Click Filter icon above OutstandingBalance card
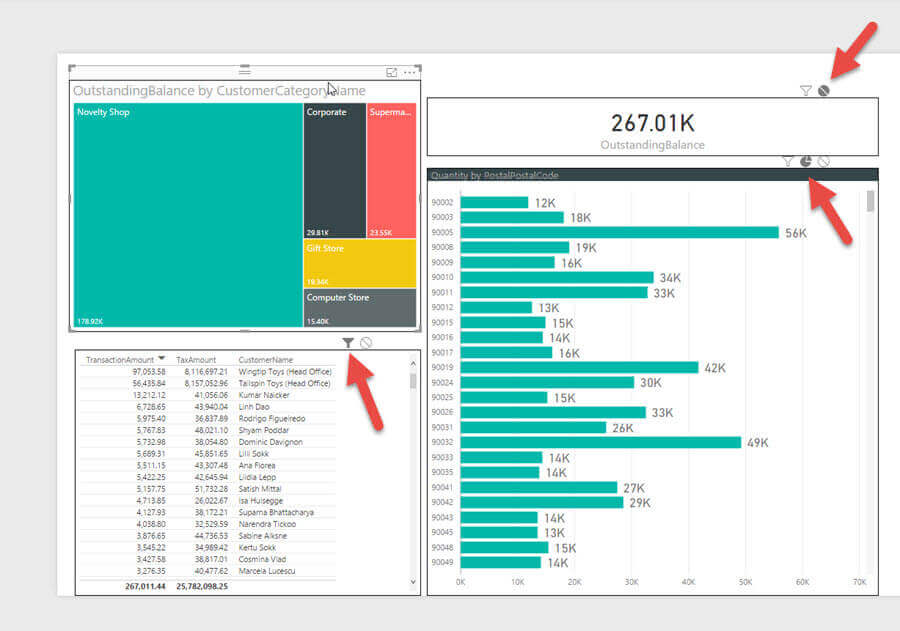The image size is (900, 631). (x=806, y=91)
